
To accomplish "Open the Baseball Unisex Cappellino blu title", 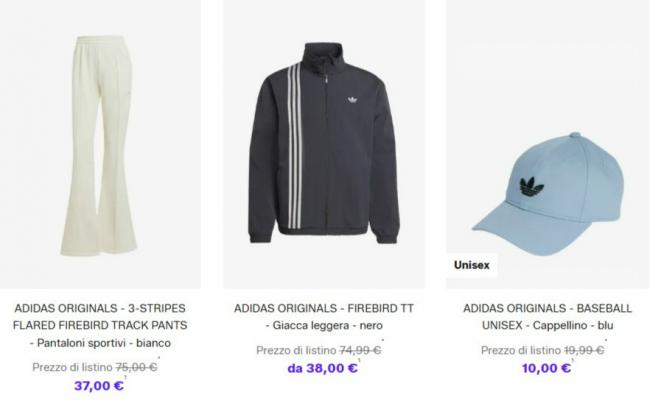I will tap(548, 317).
